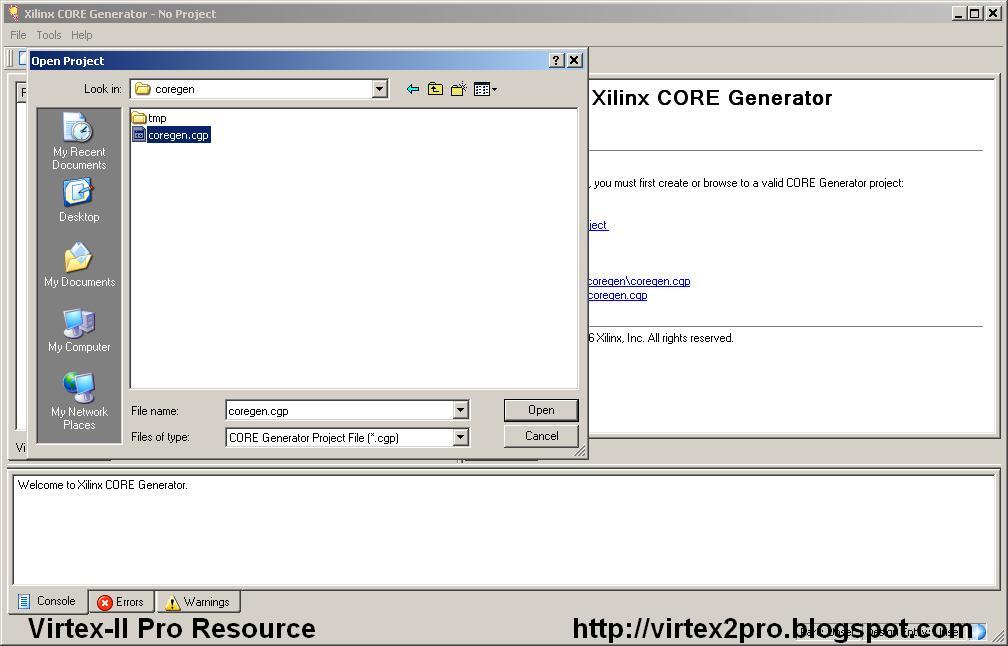1008x646 pixels.
Task: Click the dialog Help question mark button
Action: [557, 60]
